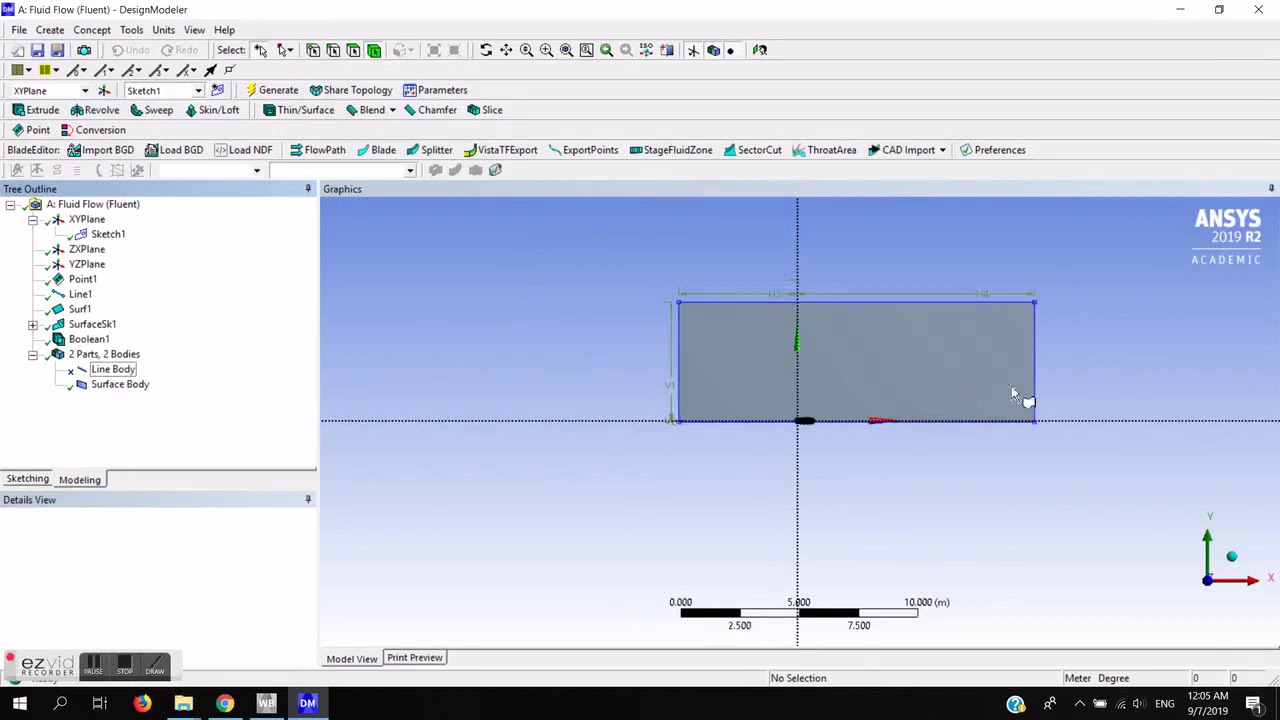Open the face color swatch dropdown
Screen dimensions: 1280x720
tap(28, 70)
